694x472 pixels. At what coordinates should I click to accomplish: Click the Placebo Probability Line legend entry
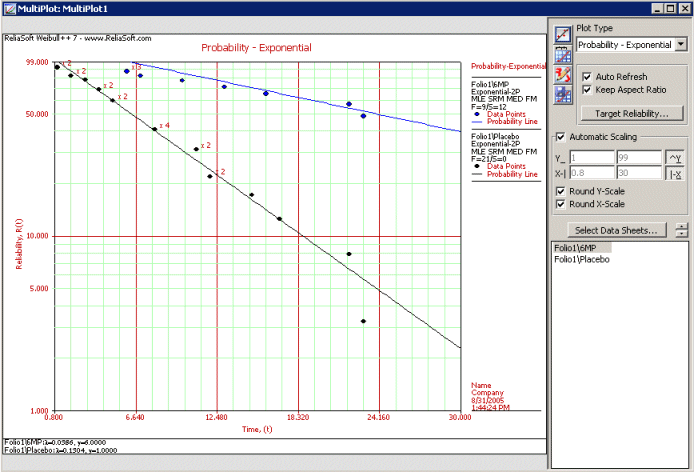(x=505, y=174)
